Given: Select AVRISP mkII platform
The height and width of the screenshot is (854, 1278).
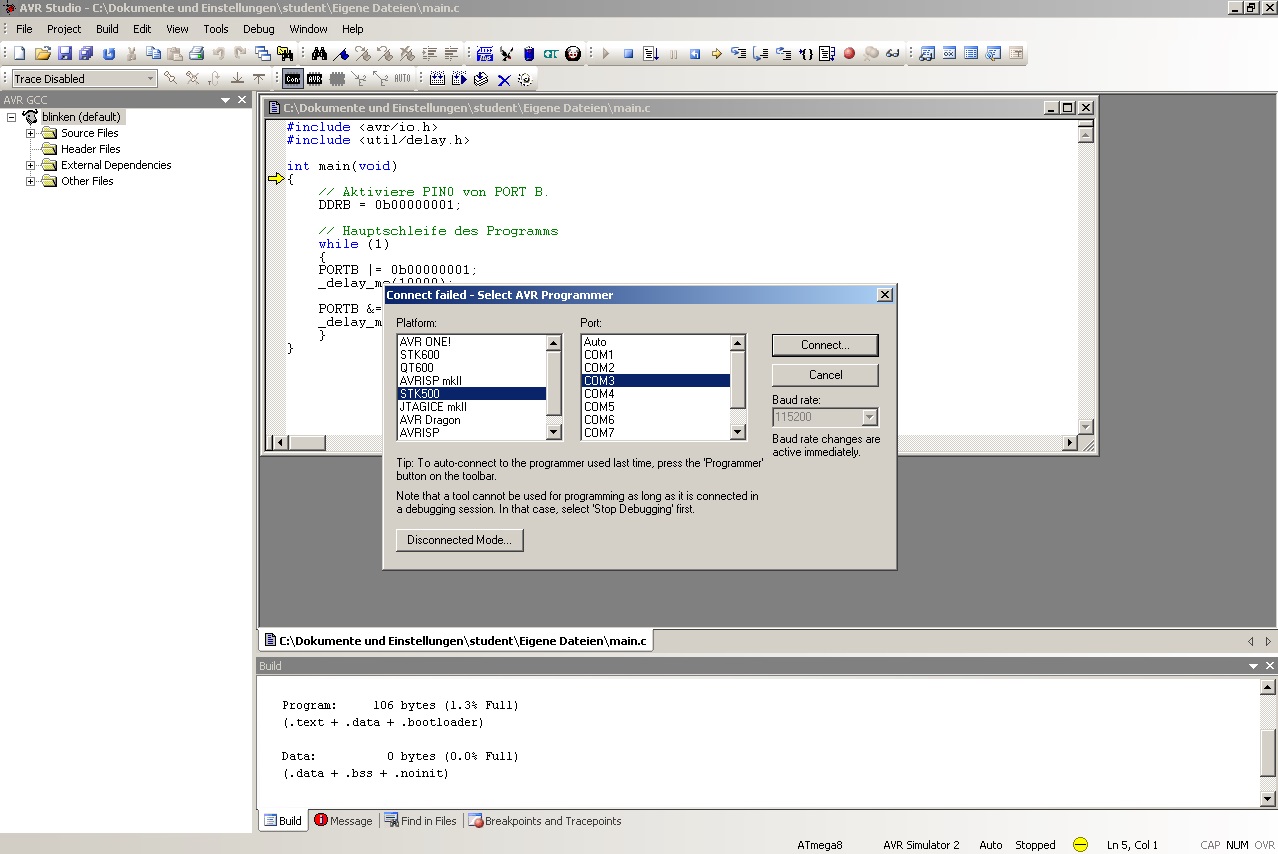Looking at the screenshot, I should coord(471,381).
